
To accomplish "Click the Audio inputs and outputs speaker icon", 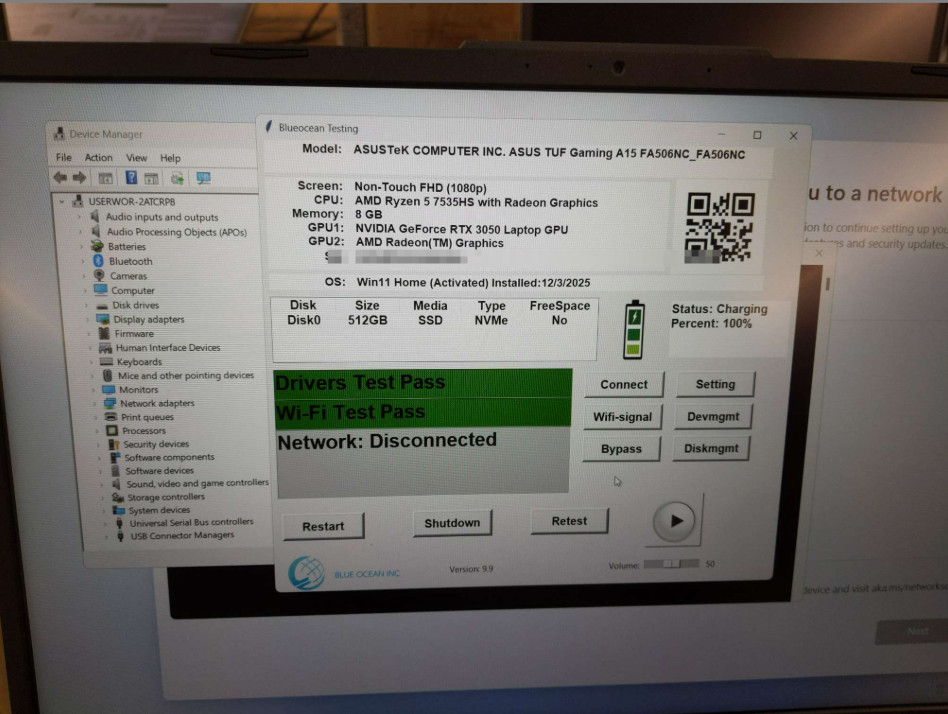I will tap(96, 216).
